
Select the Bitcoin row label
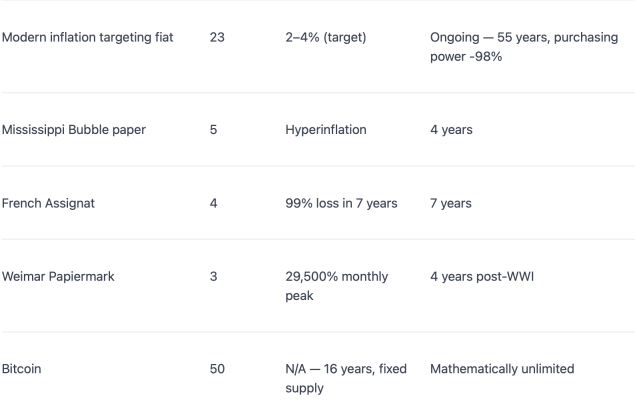[21, 369]
